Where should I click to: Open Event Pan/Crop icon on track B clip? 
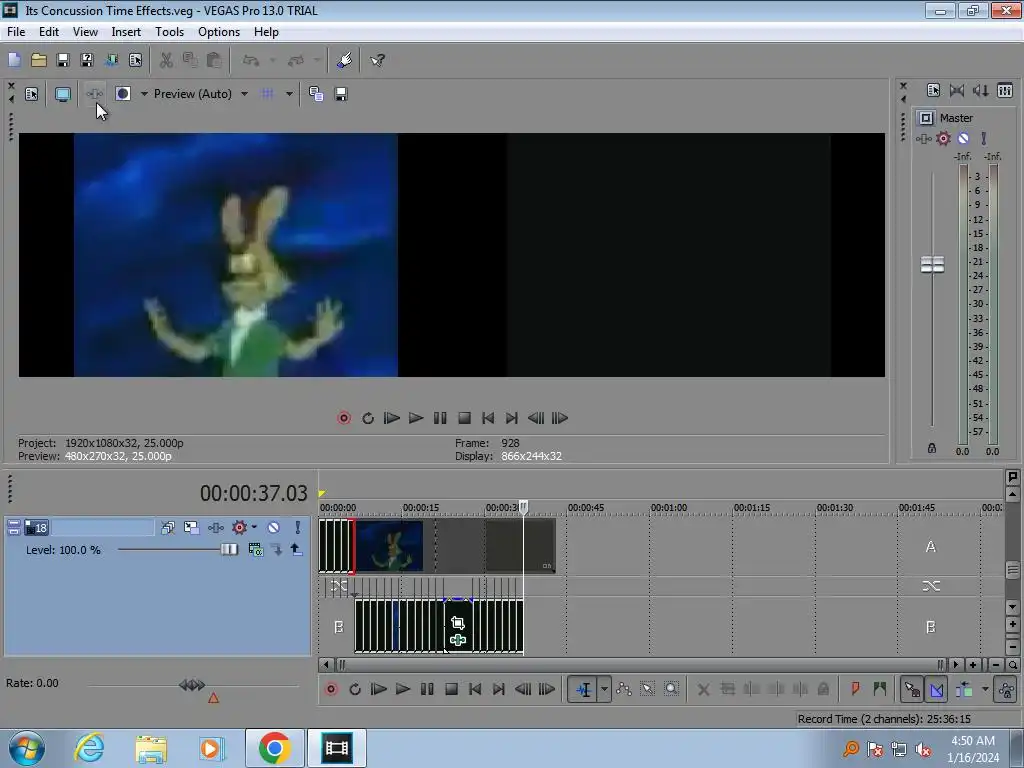coord(458,623)
